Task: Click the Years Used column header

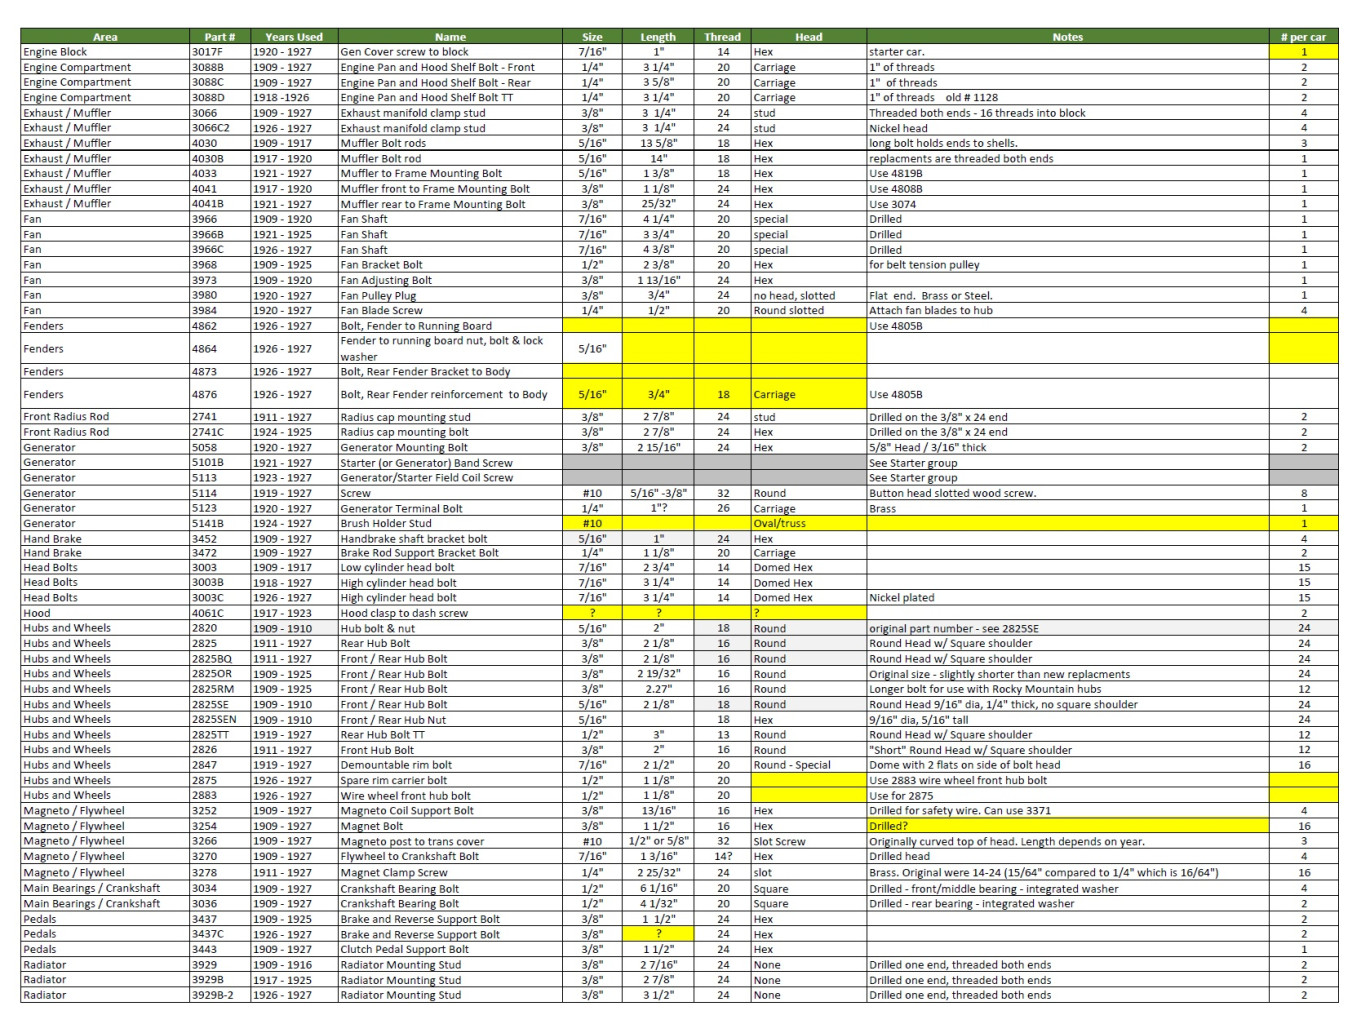Action: 294,37
